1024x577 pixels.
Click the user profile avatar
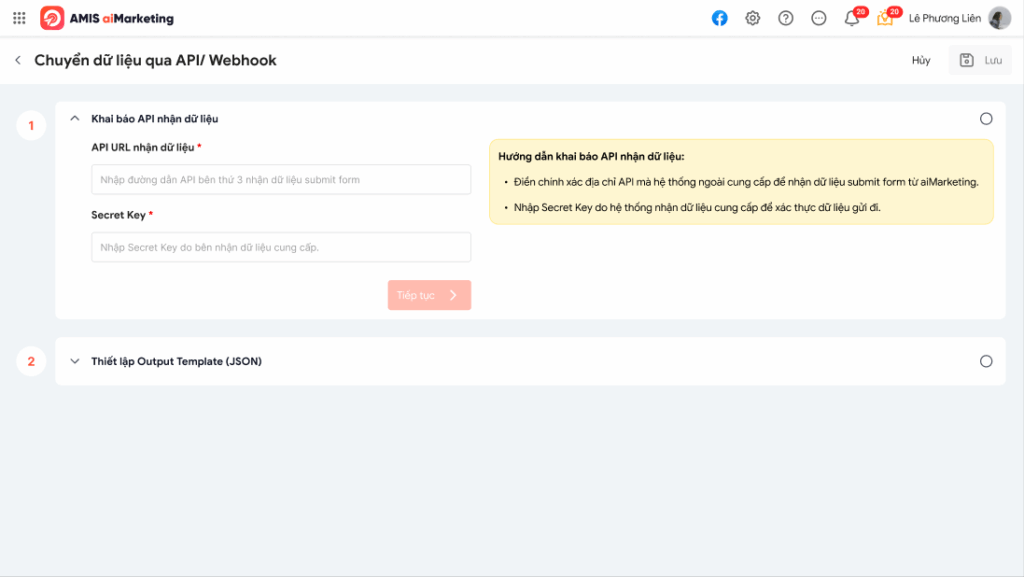click(x=999, y=18)
